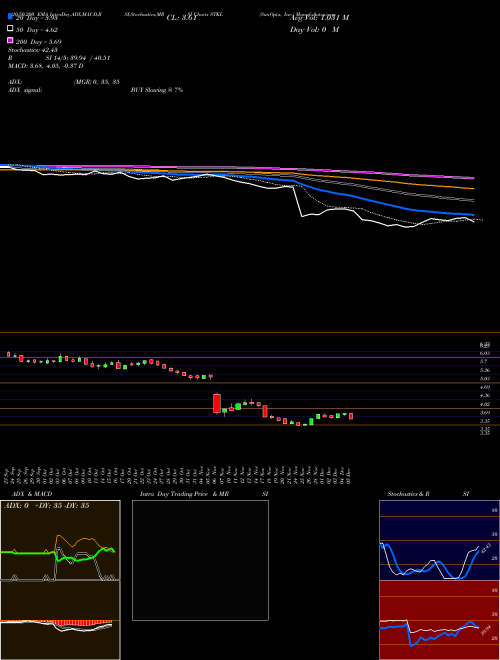
Task: Open the red RSI chart panel
Action: (439, 620)
